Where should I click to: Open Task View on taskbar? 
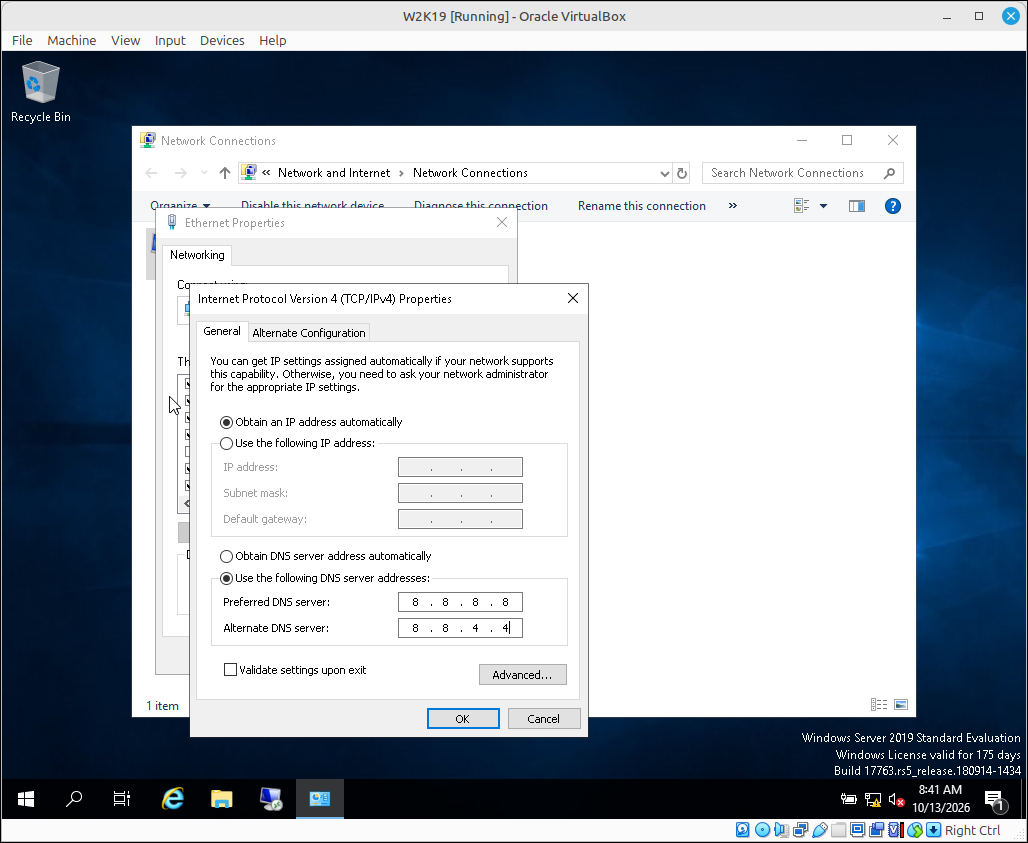pos(122,798)
